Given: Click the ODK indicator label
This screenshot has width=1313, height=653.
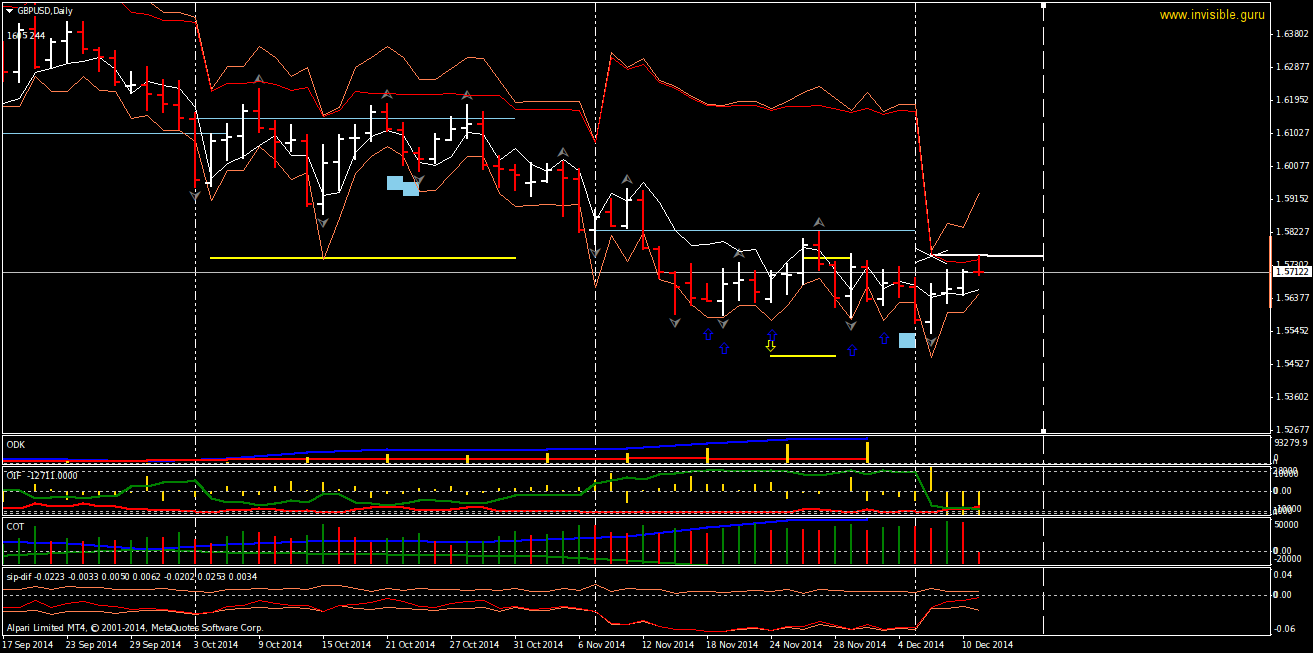Looking at the screenshot, I should (x=16, y=443).
